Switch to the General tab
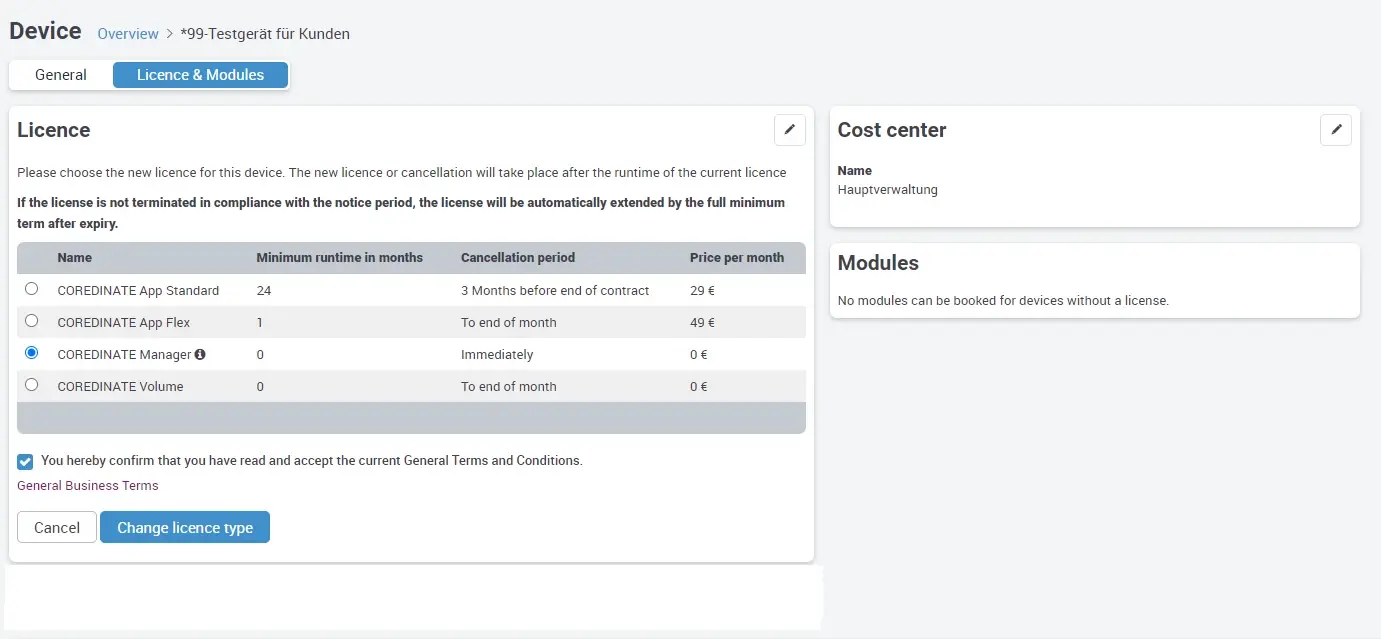Screen dimensions: 1381x639 (x=61, y=75)
